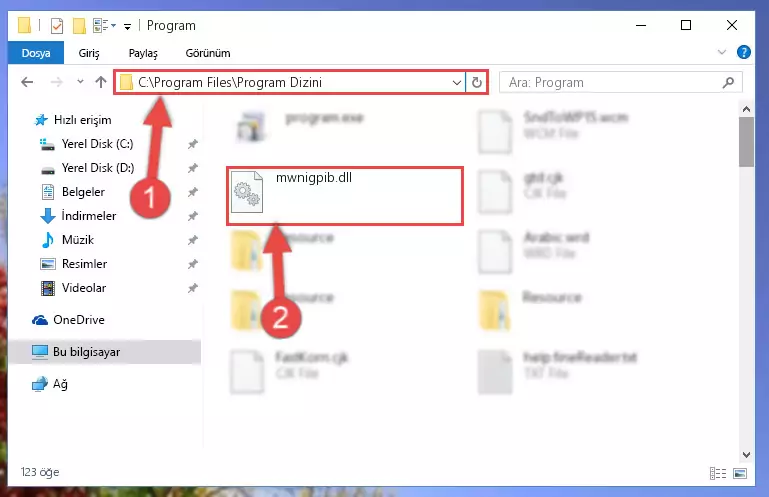The image size is (769, 497).
Task: Select Hızlı erişim in navigation pane
Action: (x=73, y=120)
